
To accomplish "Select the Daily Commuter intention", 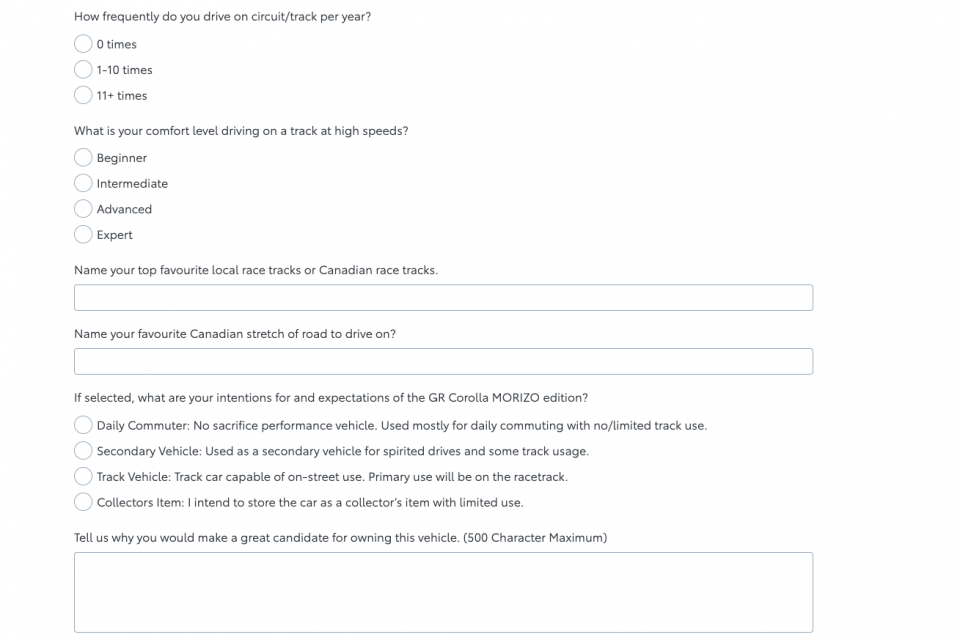I will (x=83, y=426).
